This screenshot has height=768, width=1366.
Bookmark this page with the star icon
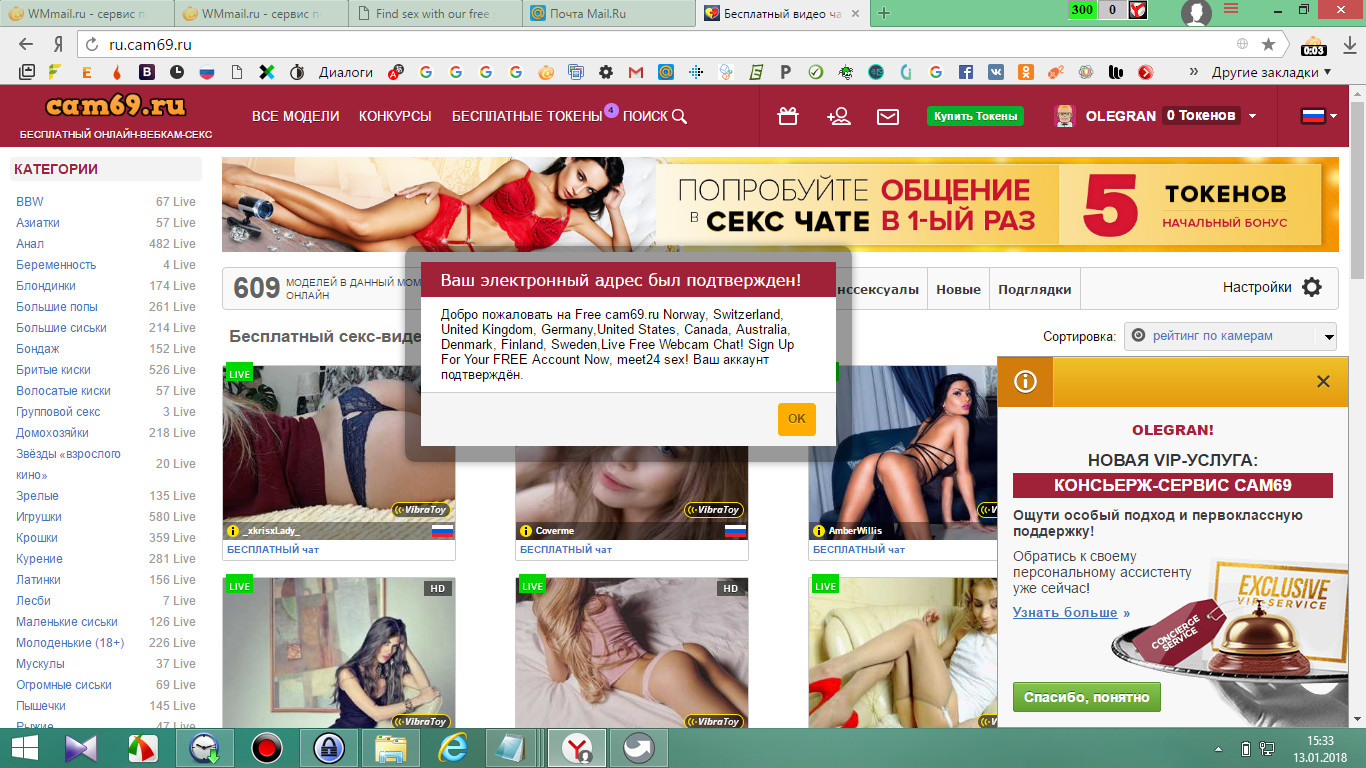1268,44
